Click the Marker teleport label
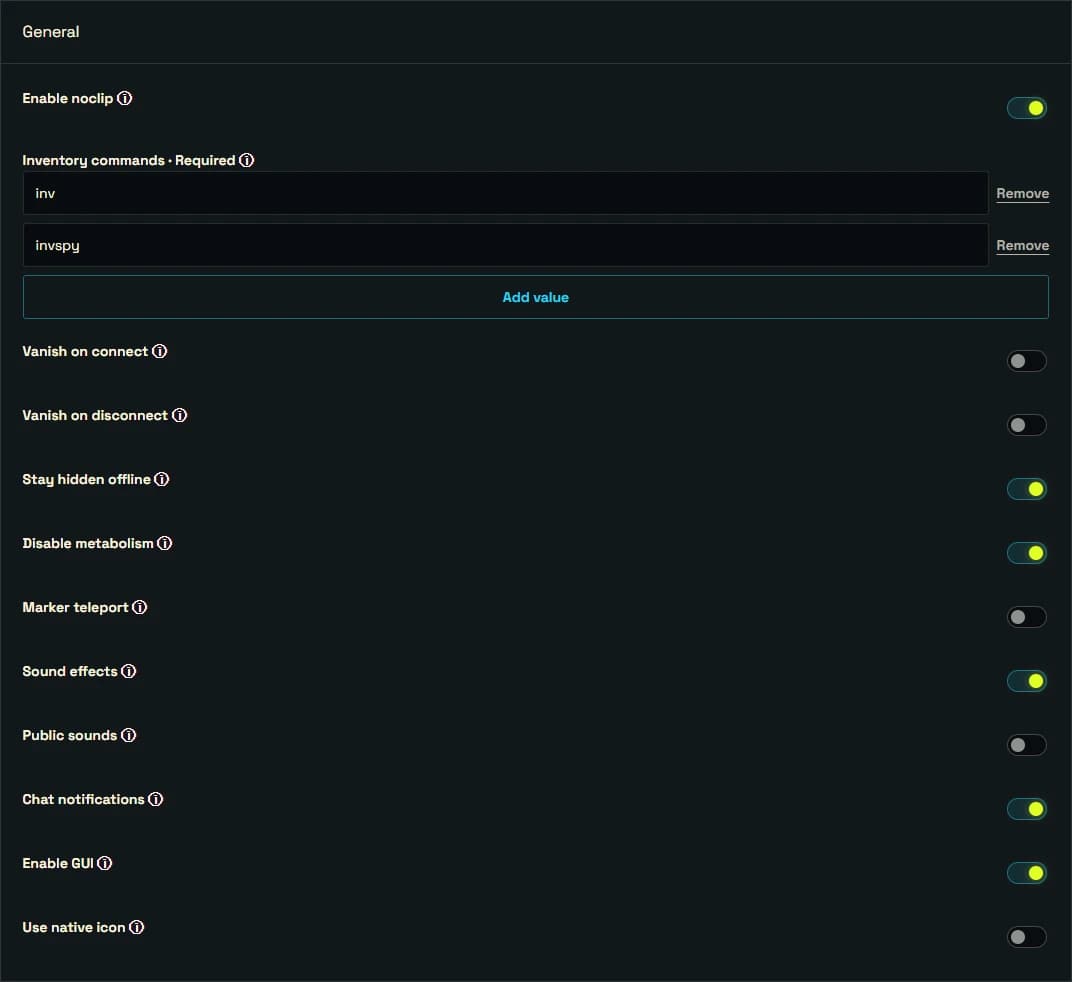 tap(75, 608)
